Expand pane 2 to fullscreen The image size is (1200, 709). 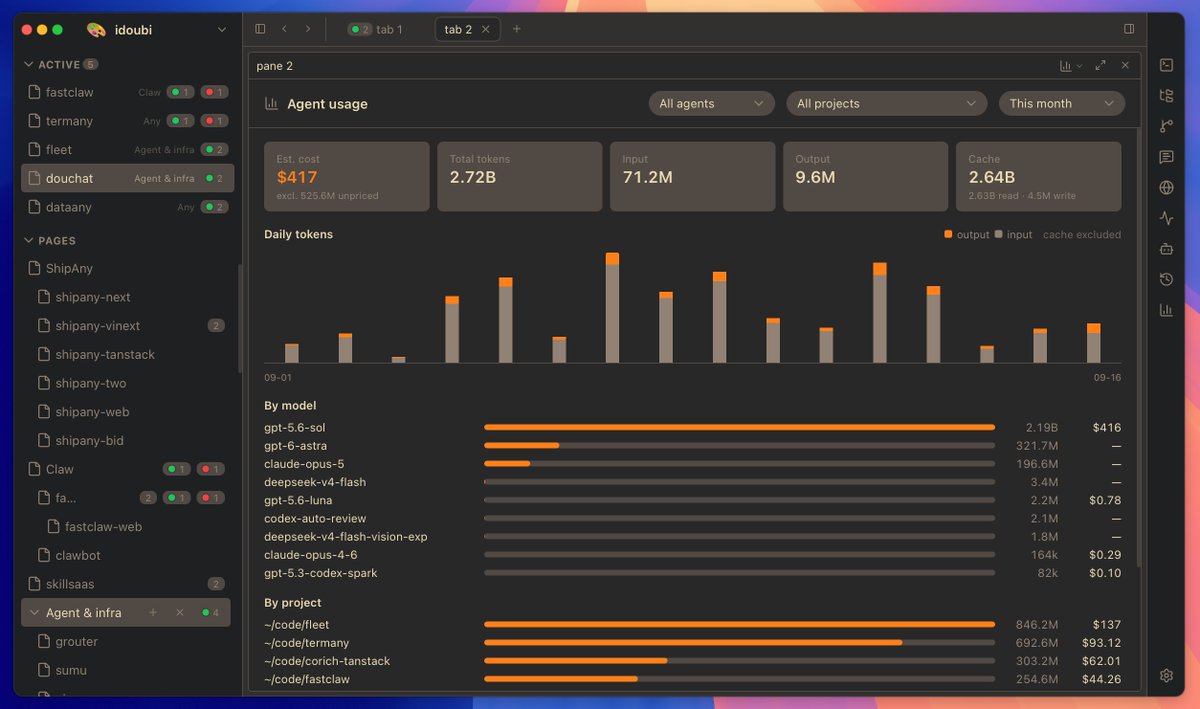[x=1100, y=65]
